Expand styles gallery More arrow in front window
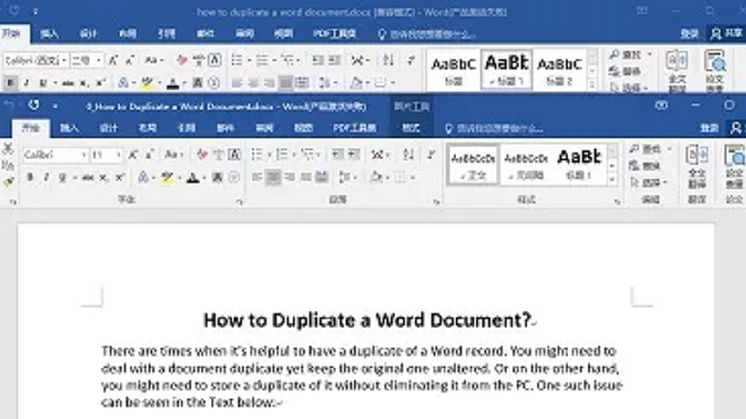Viewport: 746px width, 419px height. point(612,179)
